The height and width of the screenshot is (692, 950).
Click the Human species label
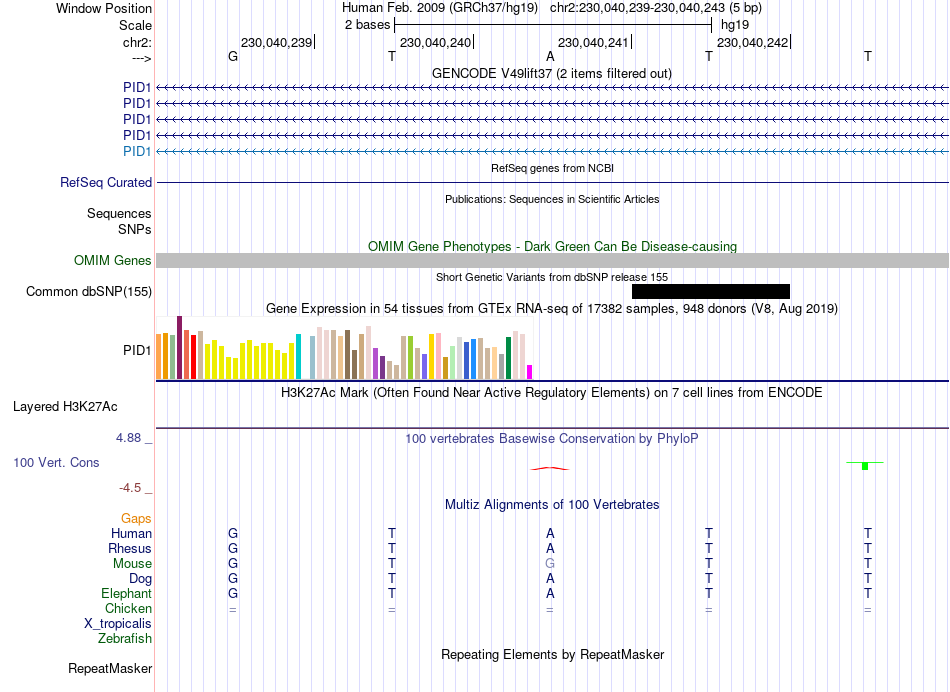(131, 533)
